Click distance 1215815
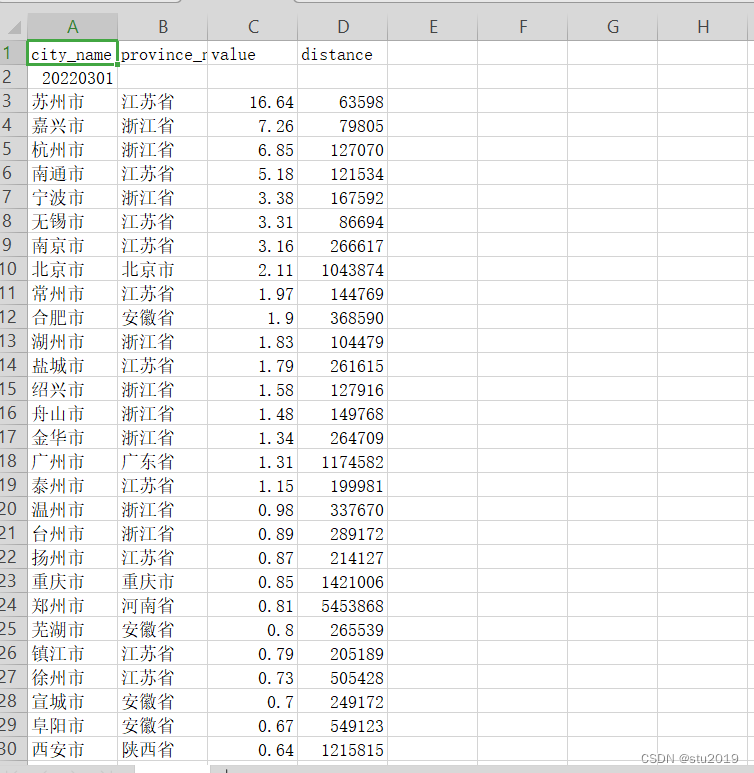Screen dimensions: 754x773 343,749
